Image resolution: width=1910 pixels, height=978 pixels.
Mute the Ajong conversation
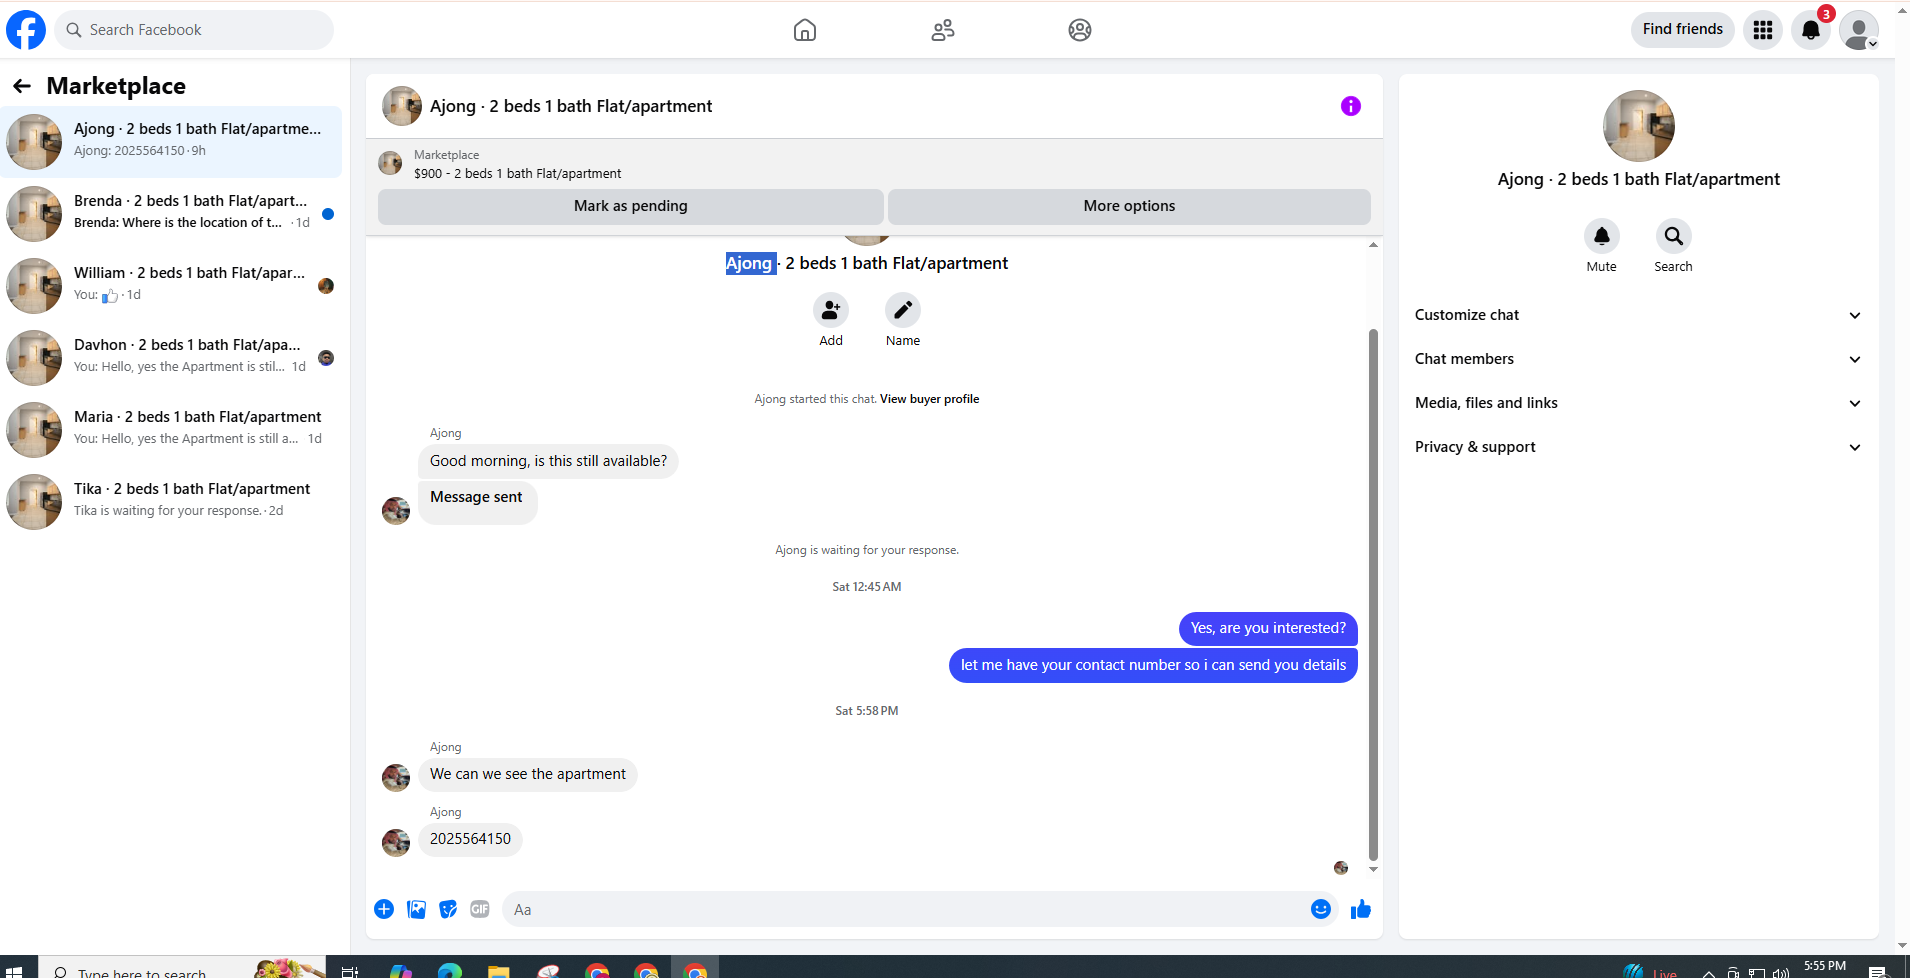point(1602,236)
